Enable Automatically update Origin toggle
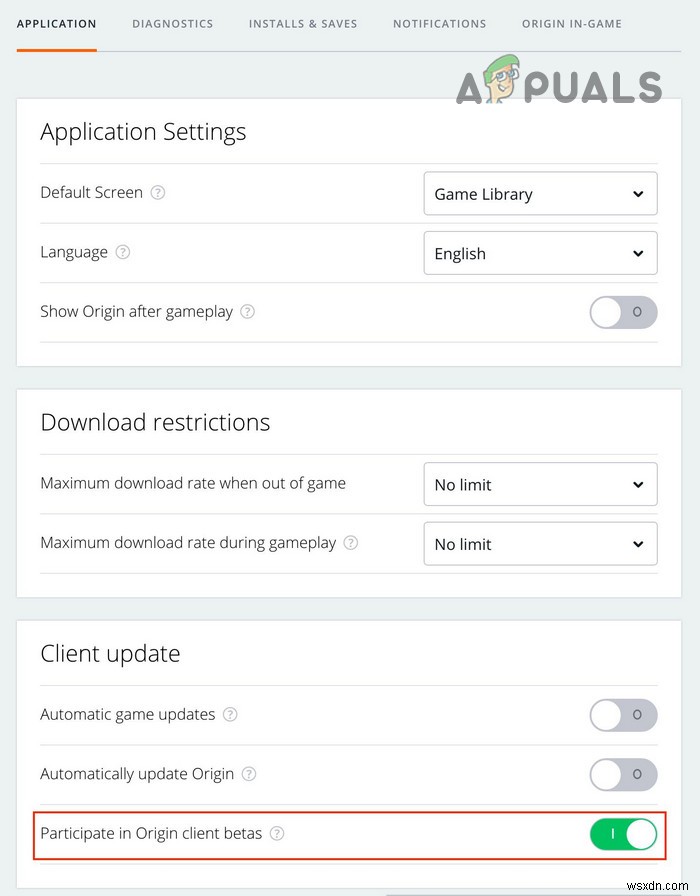Screen dimensions: 700x896 [623, 774]
